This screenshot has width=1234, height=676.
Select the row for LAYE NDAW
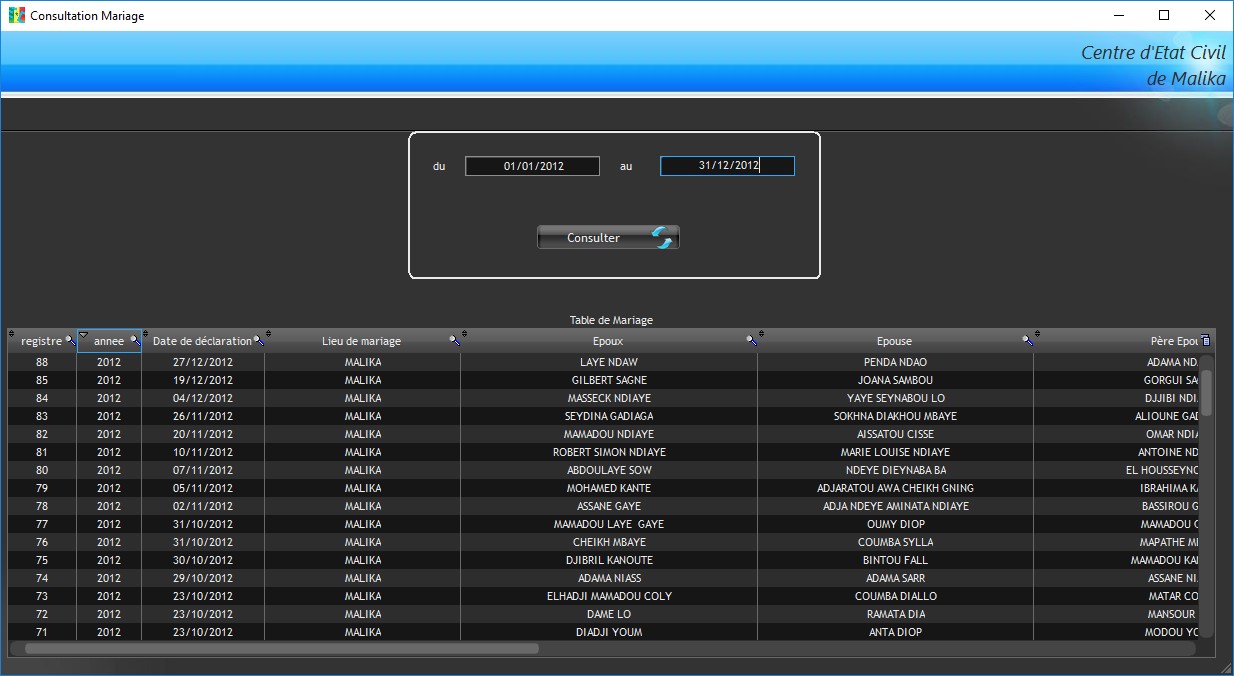point(608,362)
